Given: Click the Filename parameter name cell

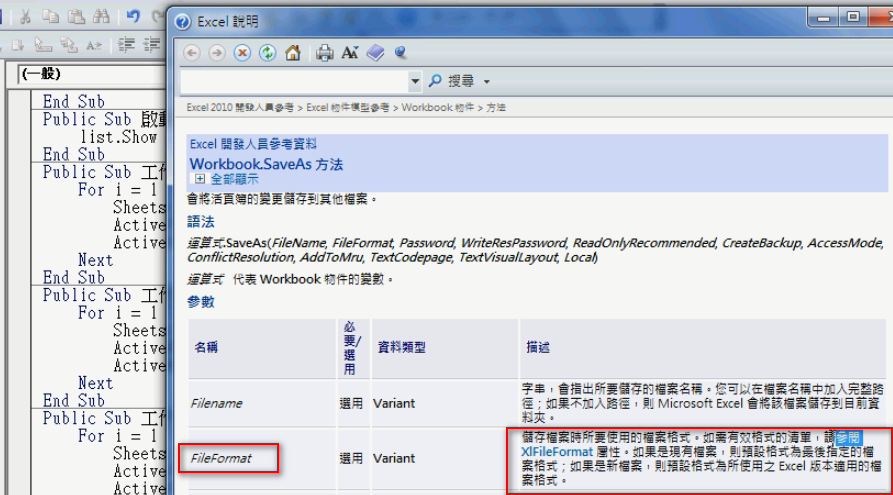Looking at the screenshot, I should [x=216, y=403].
